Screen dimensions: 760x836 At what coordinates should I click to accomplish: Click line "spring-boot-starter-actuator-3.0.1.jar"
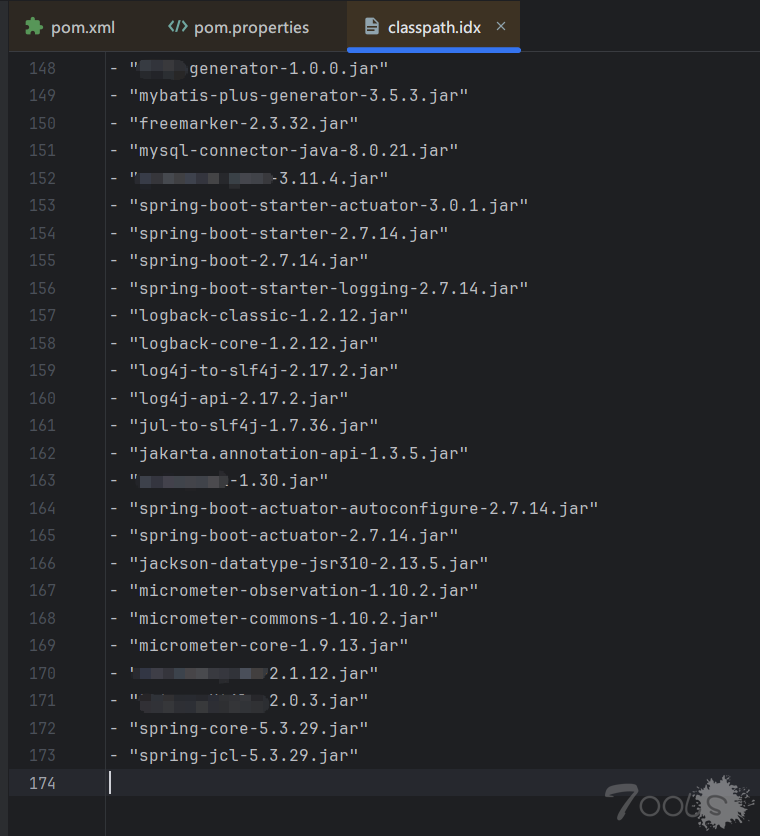(x=329, y=206)
